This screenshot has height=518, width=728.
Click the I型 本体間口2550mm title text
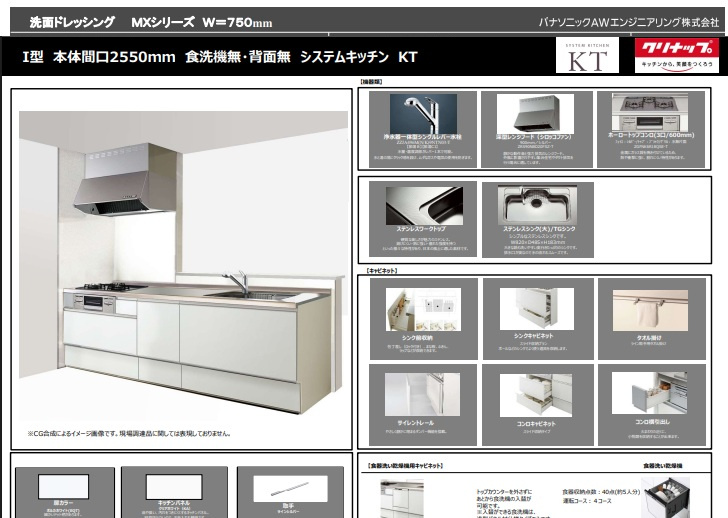coord(220,57)
